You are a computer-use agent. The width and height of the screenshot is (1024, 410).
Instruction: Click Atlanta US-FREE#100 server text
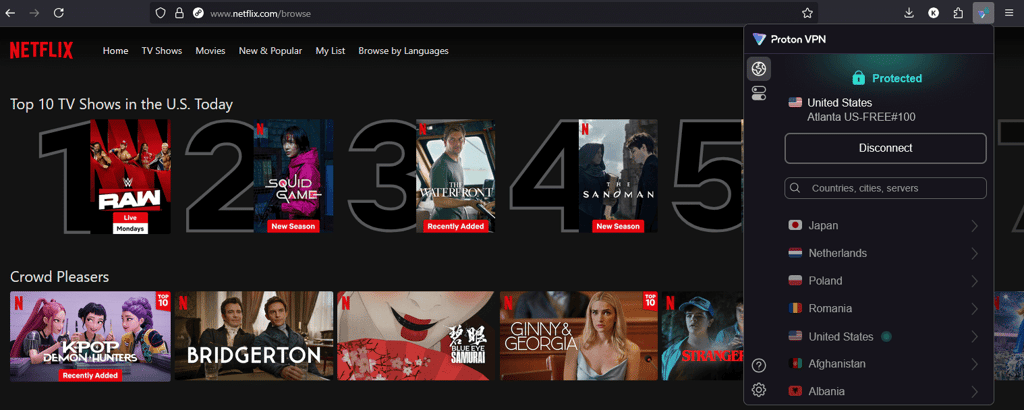point(861,117)
